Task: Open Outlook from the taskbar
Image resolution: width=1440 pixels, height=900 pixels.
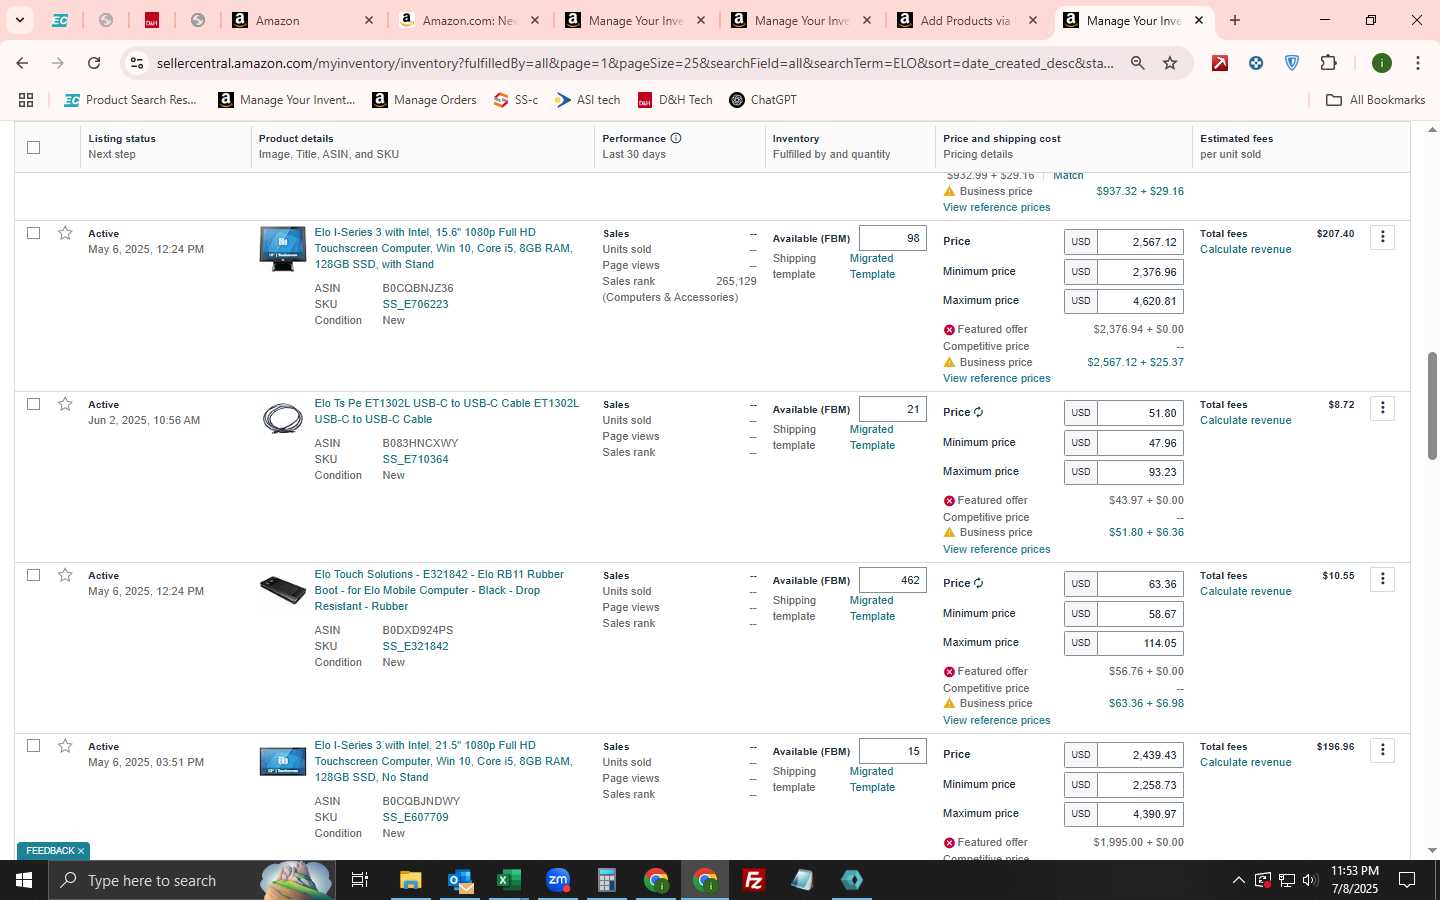Action: (459, 880)
